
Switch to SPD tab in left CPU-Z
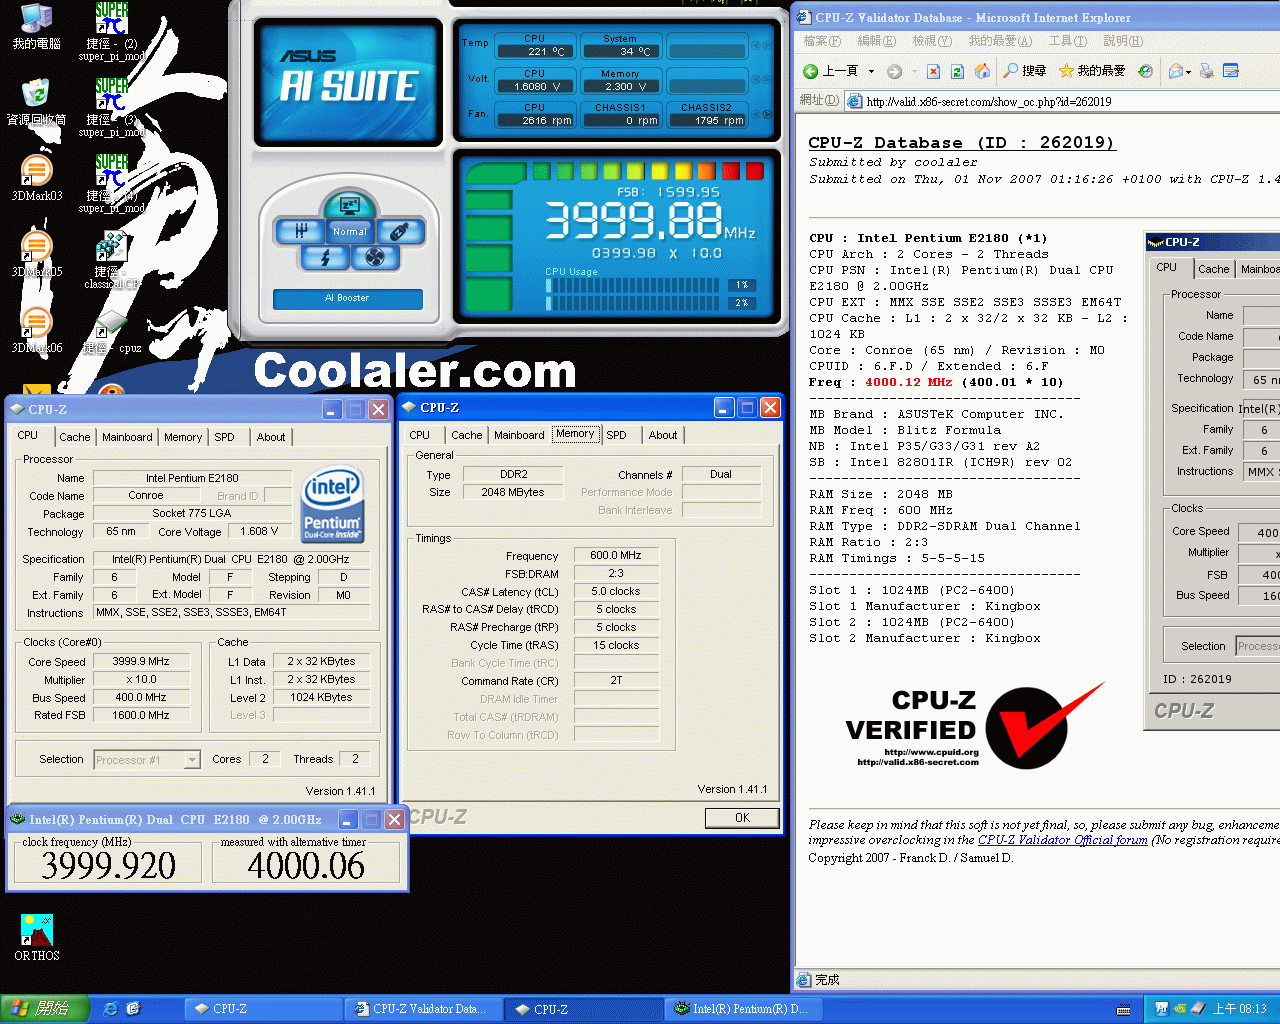[x=224, y=437]
